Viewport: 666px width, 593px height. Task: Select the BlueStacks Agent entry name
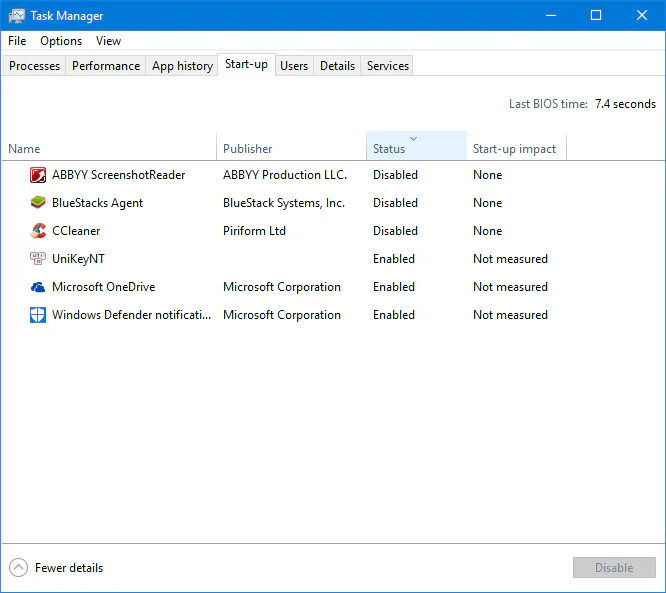[x=97, y=203]
